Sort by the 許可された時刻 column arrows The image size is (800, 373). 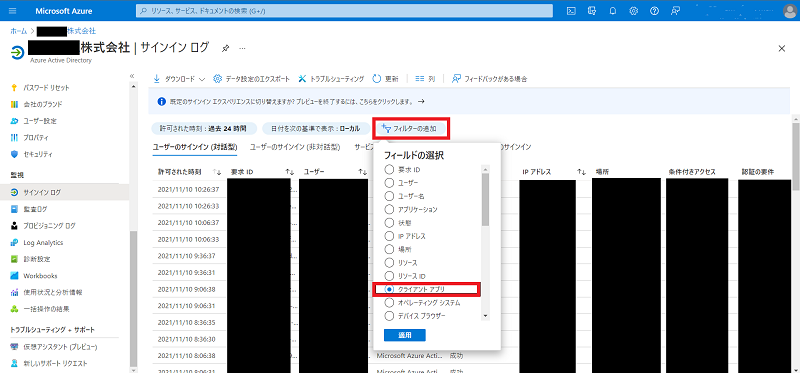[x=216, y=172]
